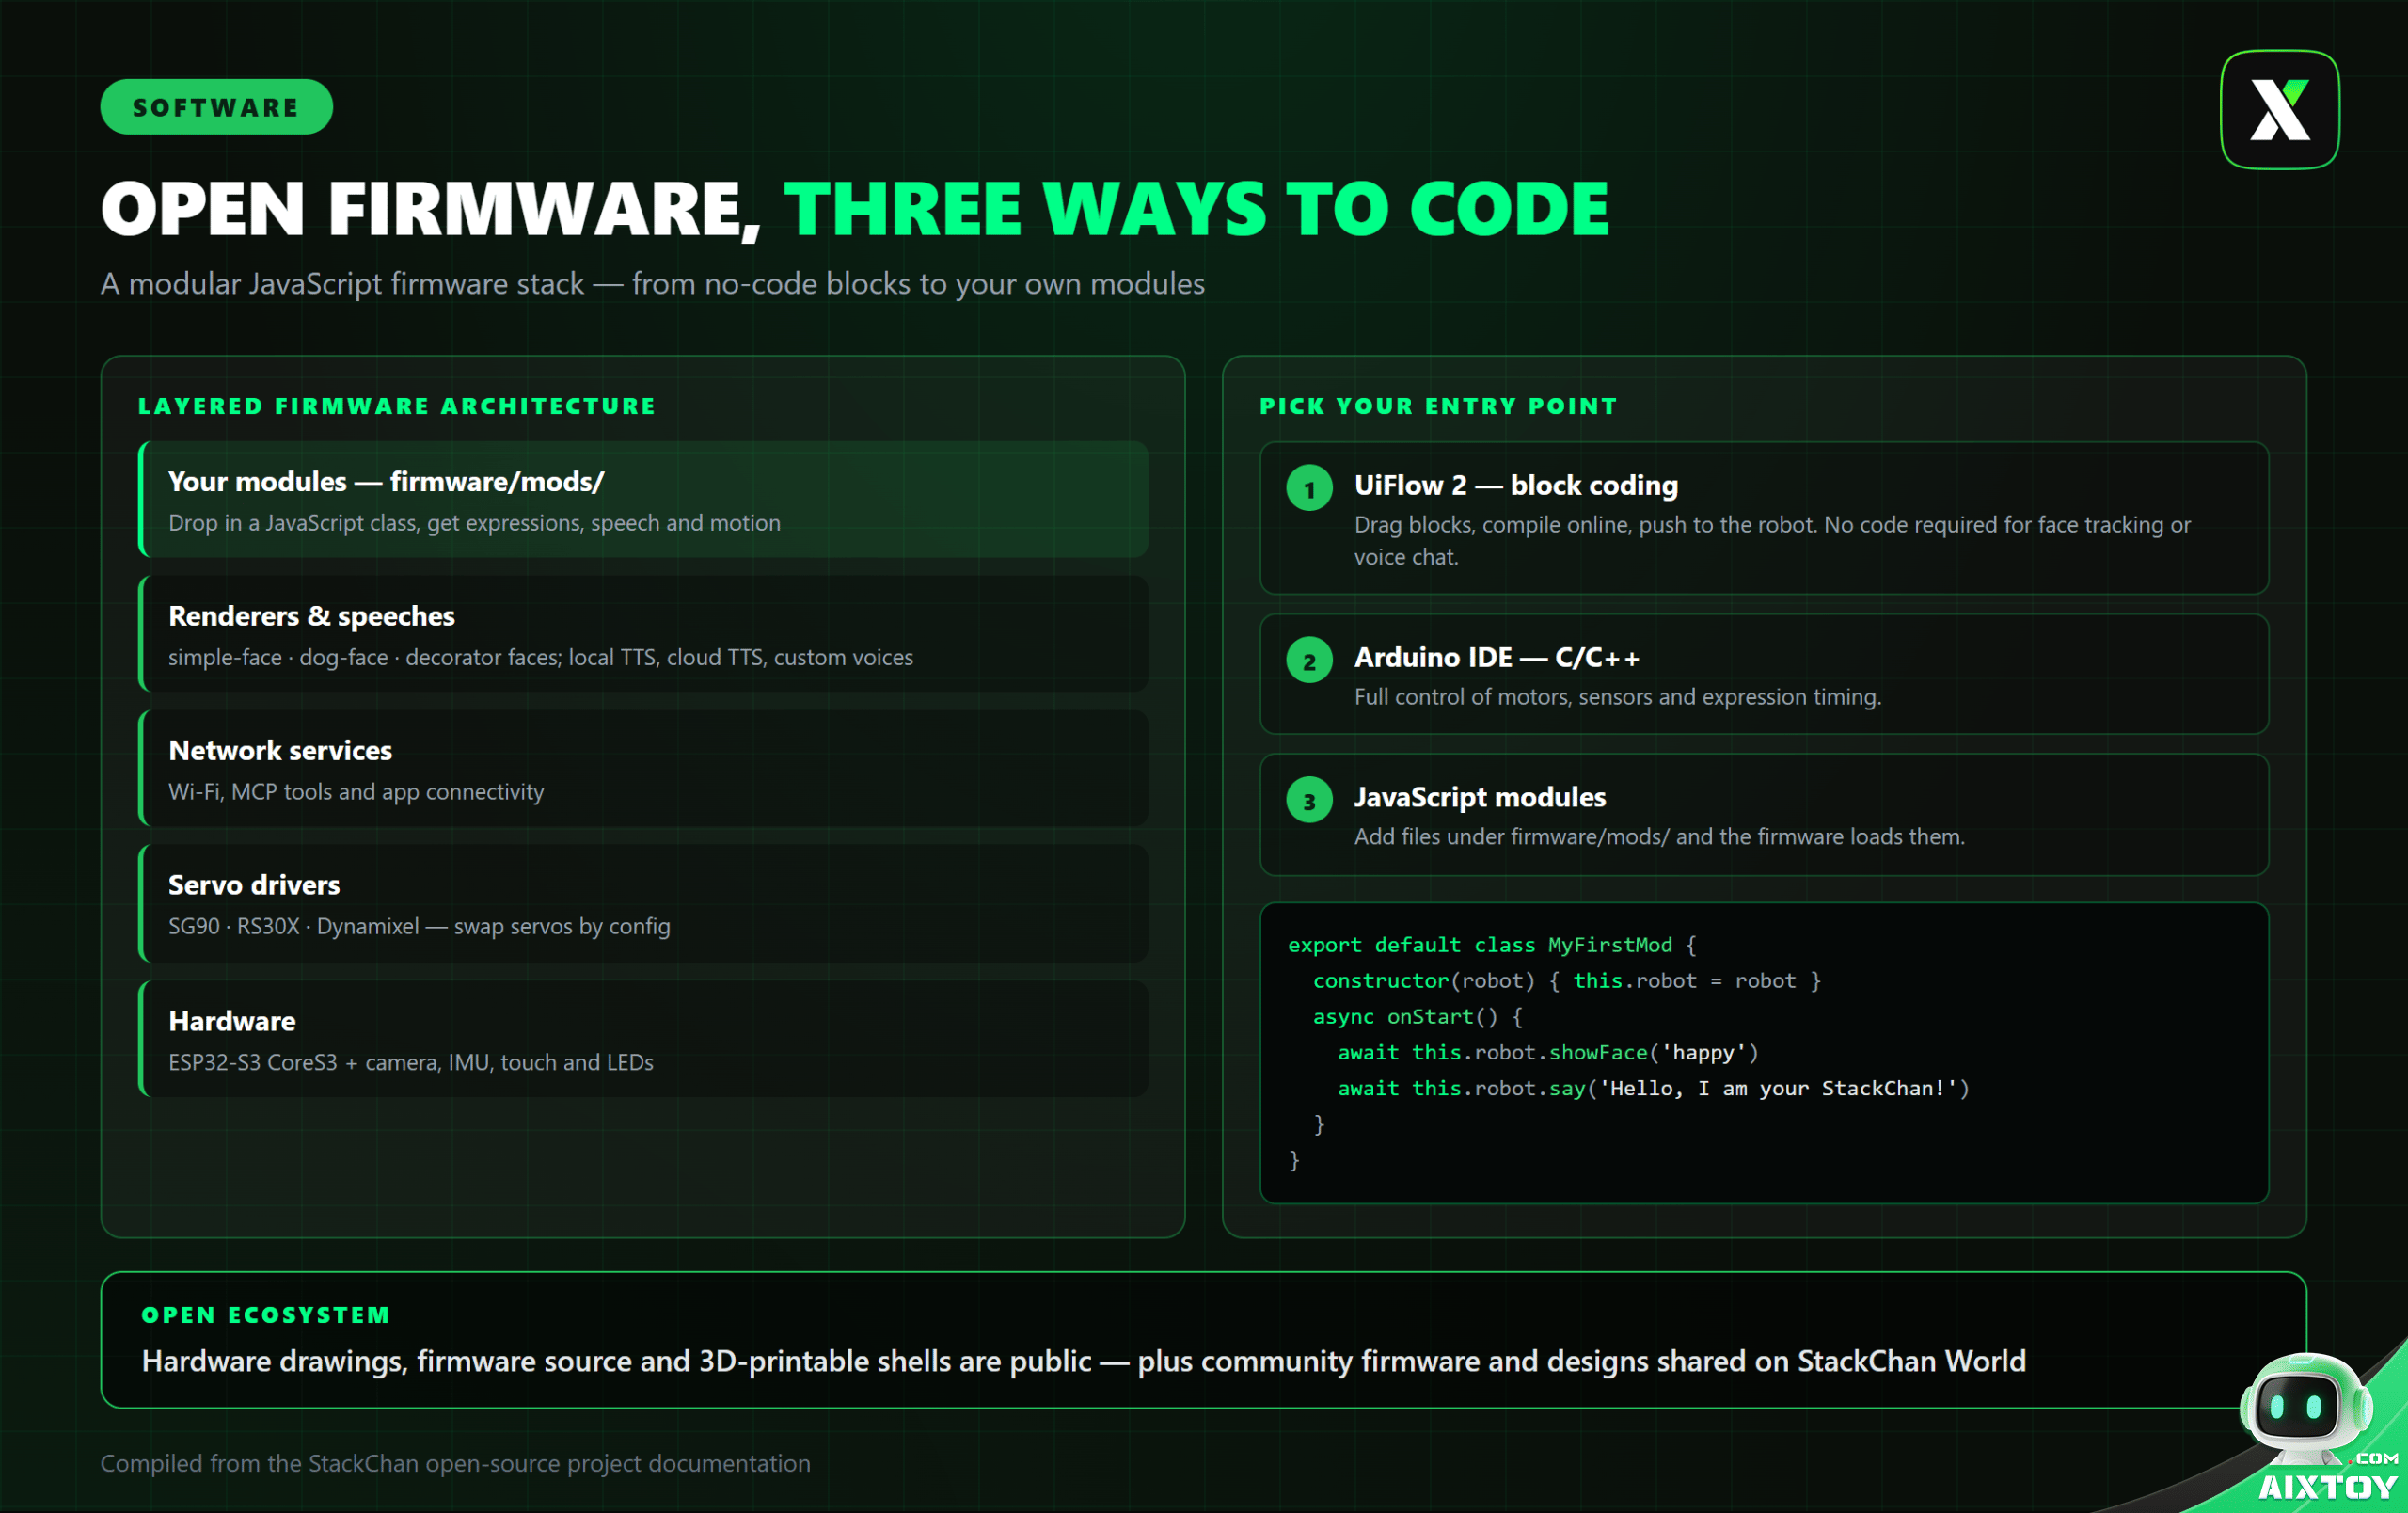
Task: Click the 'A modular JavaScript firmware stack' subtitle
Action: pyautogui.click(x=652, y=283)
